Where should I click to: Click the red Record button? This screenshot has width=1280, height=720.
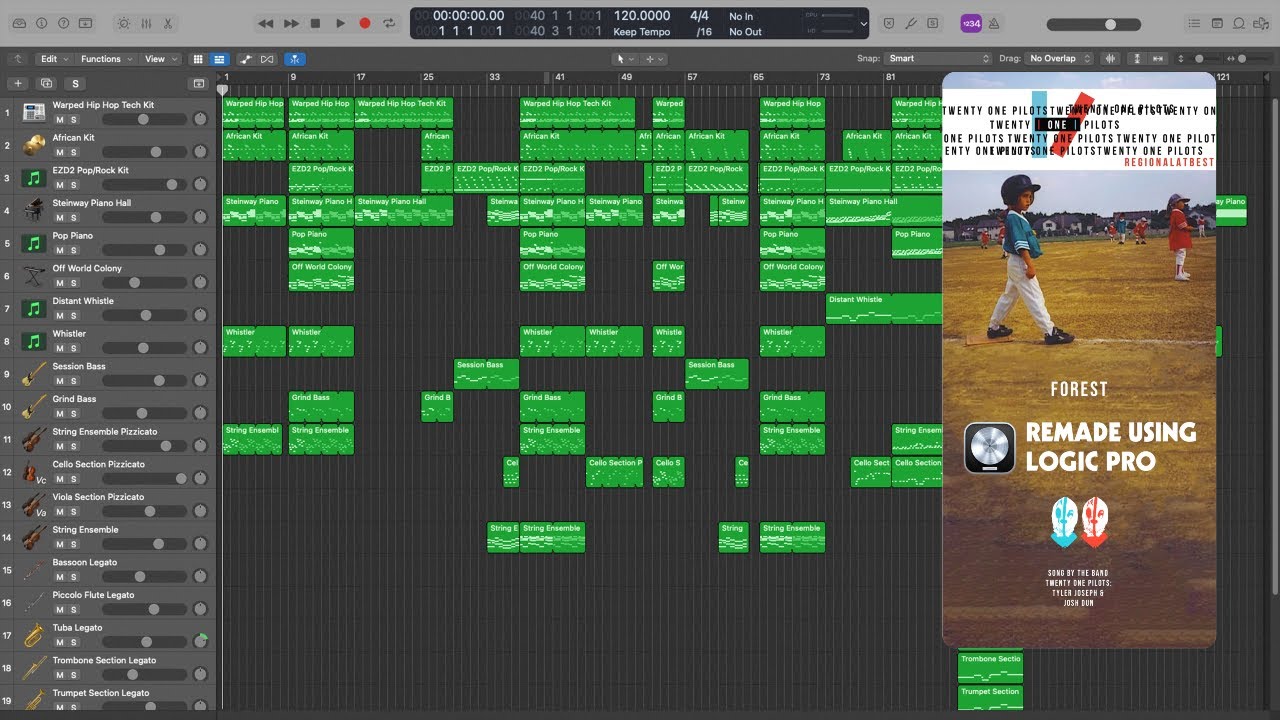tap(365, 23)
